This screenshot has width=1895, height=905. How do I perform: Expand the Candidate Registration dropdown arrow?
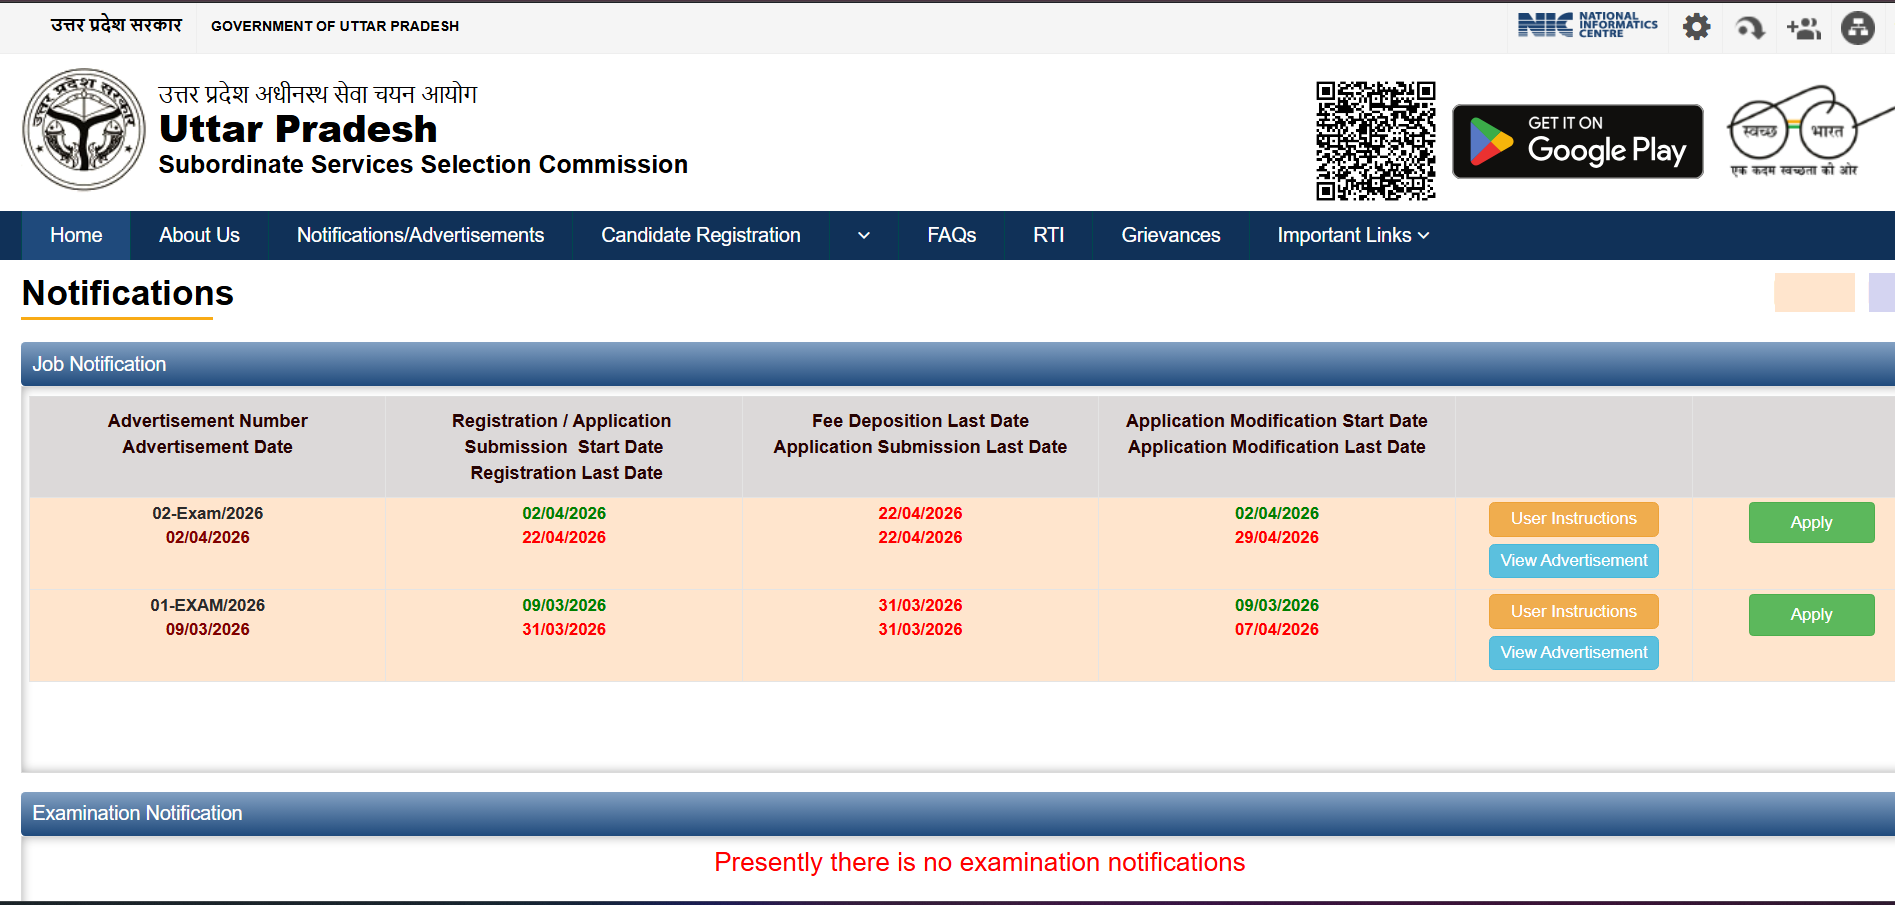tap(864, 236)
